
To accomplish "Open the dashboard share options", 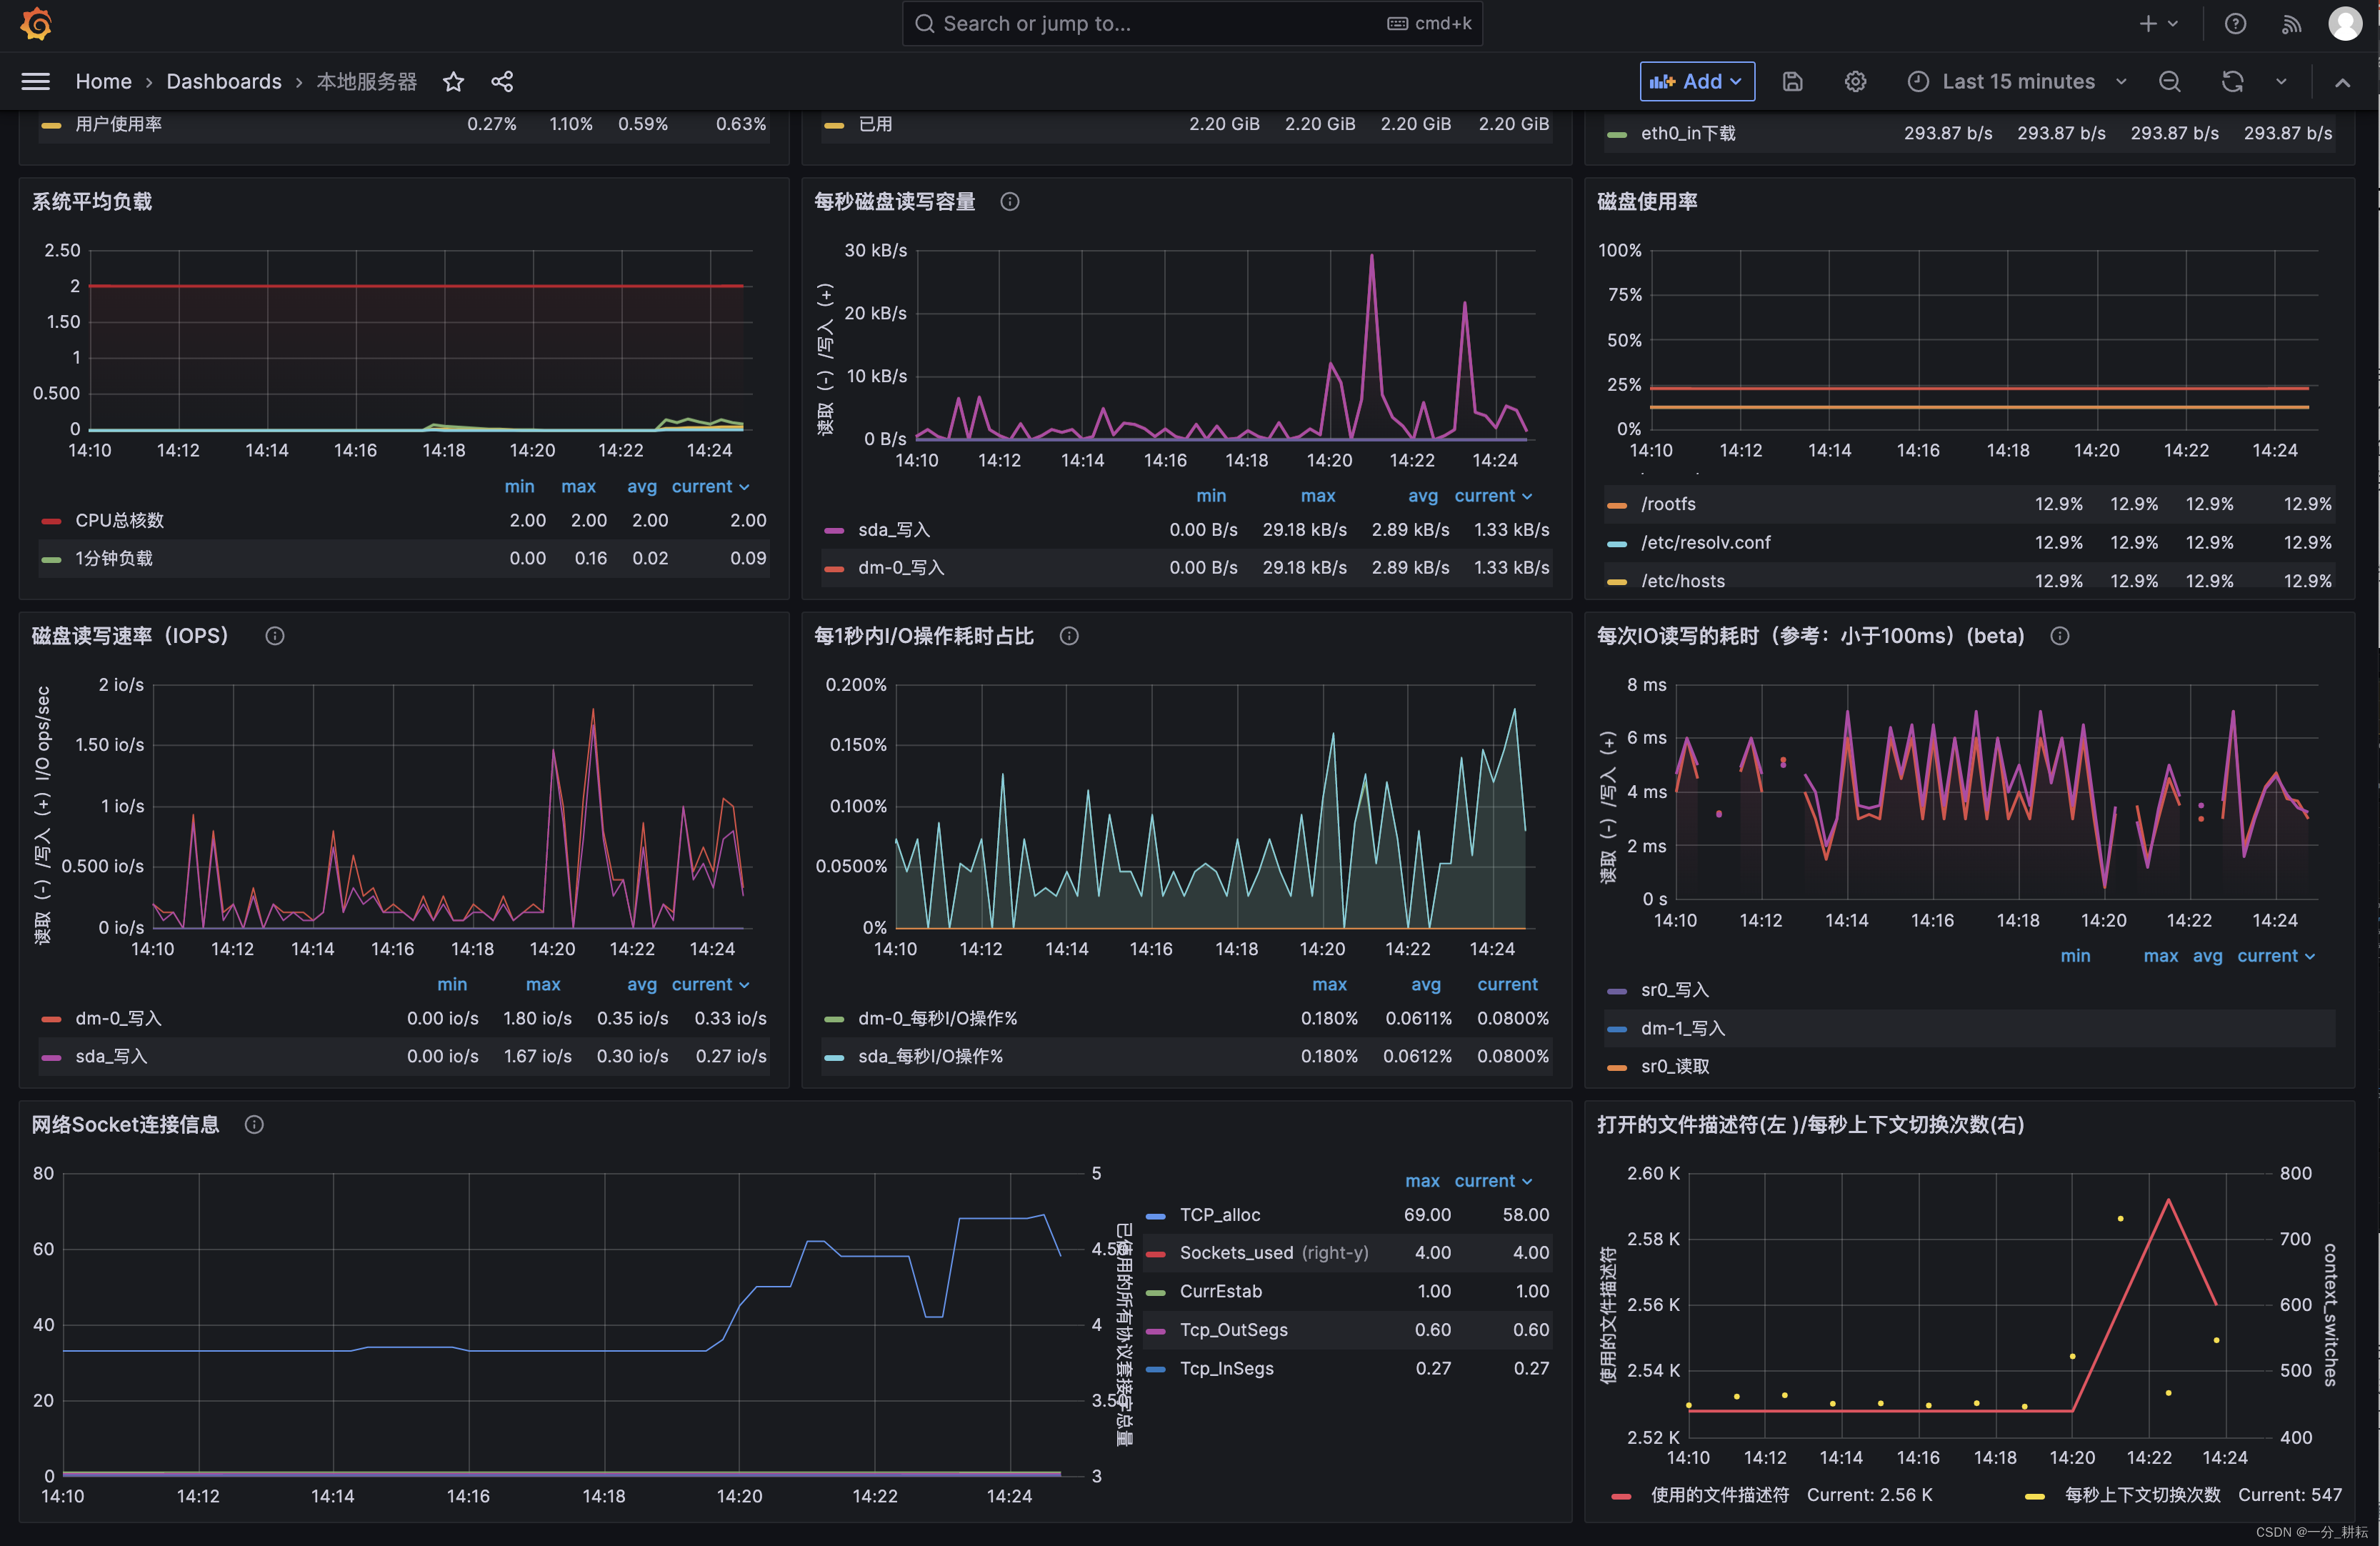I will [501, 81].
